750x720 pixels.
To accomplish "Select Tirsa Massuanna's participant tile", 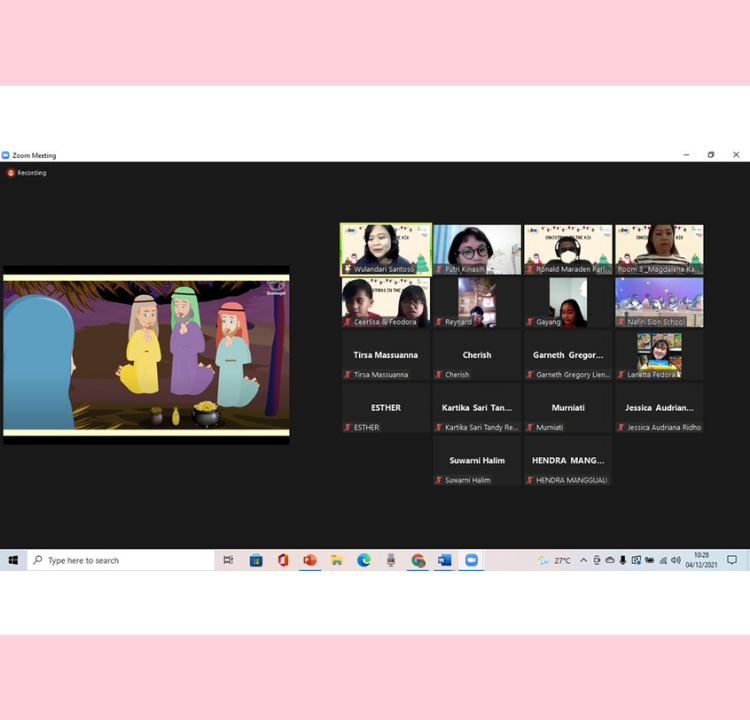I will (x=386, y=355).
